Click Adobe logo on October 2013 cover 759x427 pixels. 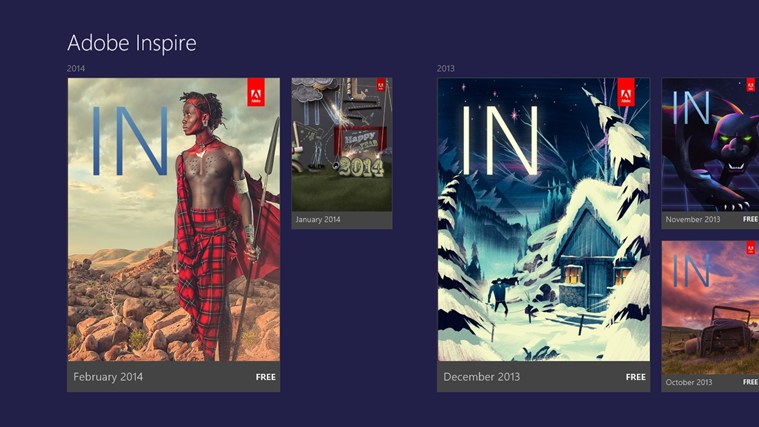pos(751,247)
